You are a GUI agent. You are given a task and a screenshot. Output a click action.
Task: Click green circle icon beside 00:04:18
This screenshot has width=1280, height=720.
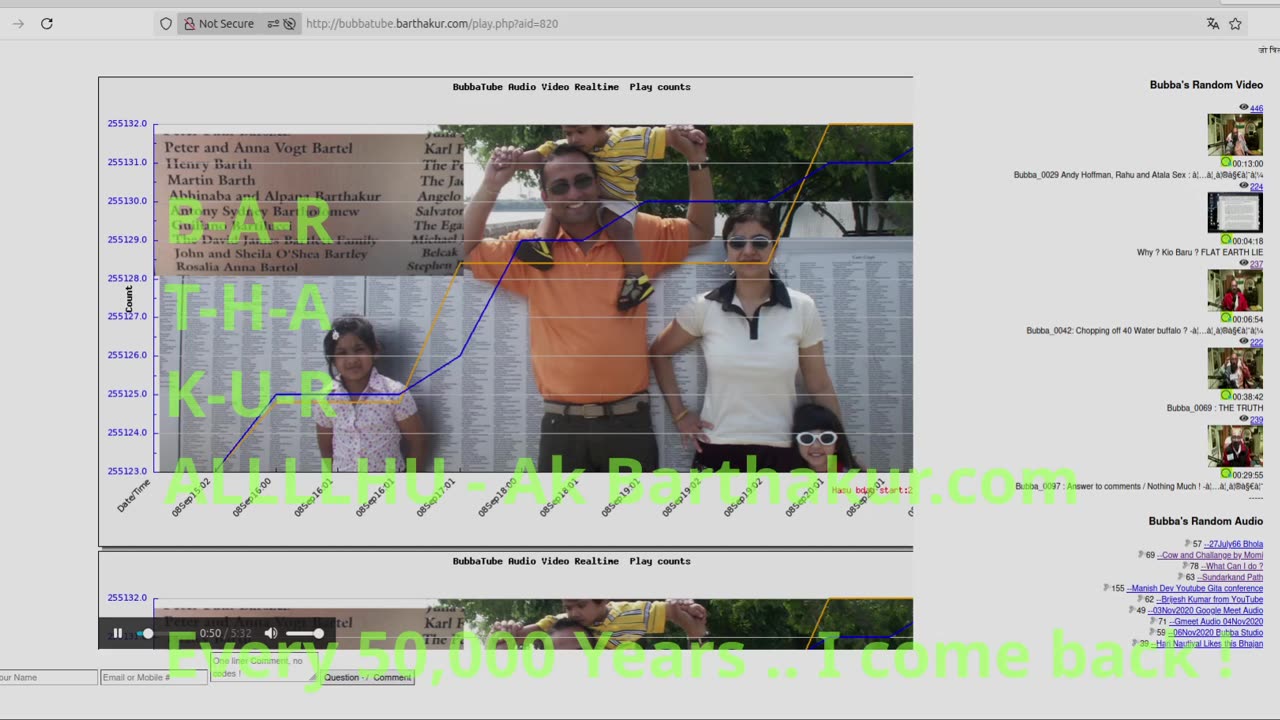pos(1226,240)
